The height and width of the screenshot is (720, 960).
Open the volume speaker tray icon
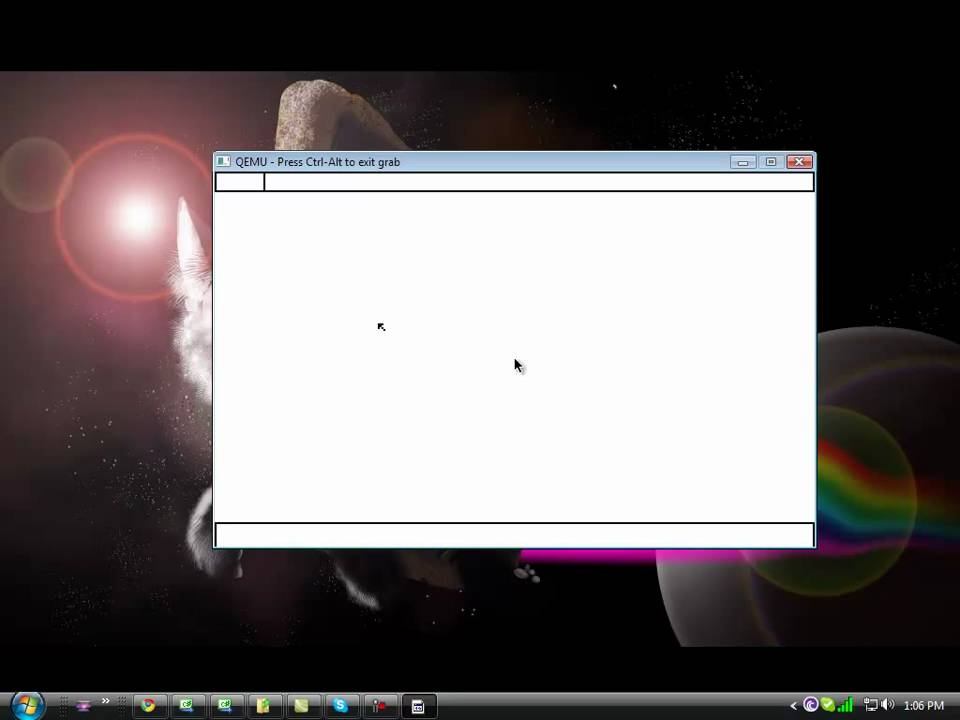888,705
